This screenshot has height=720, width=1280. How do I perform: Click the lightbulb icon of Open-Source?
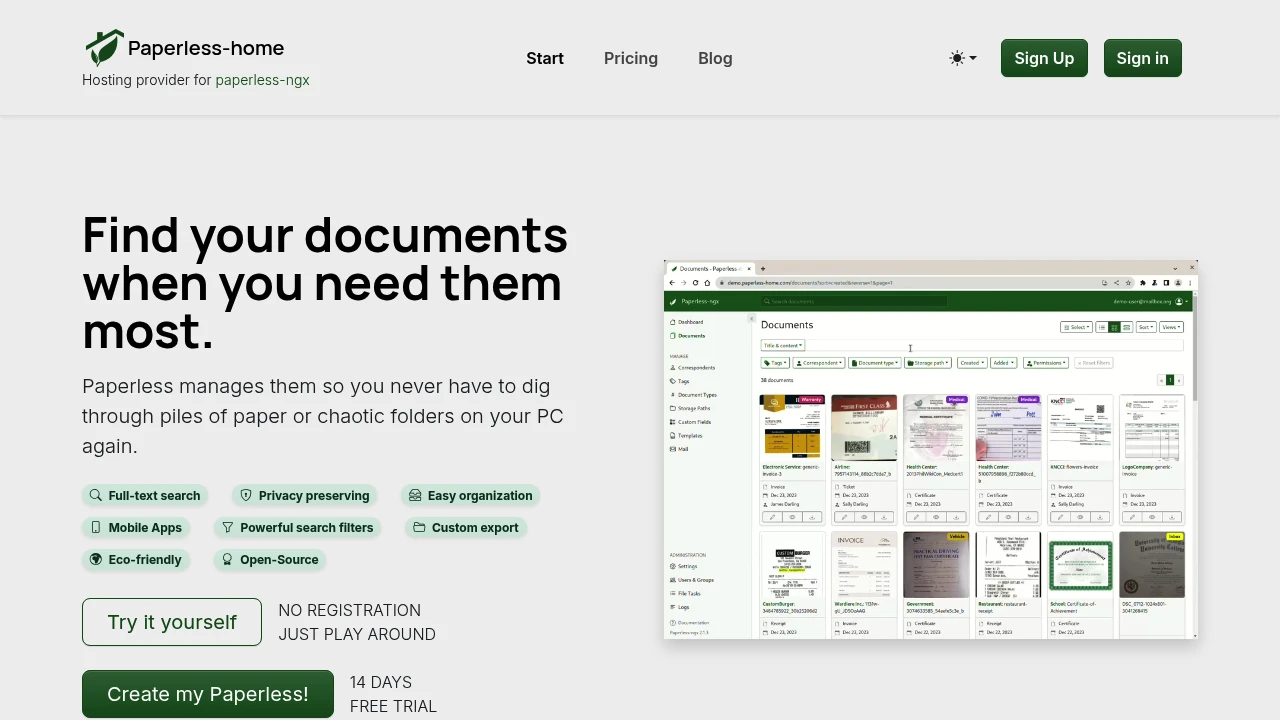(228, 559)
